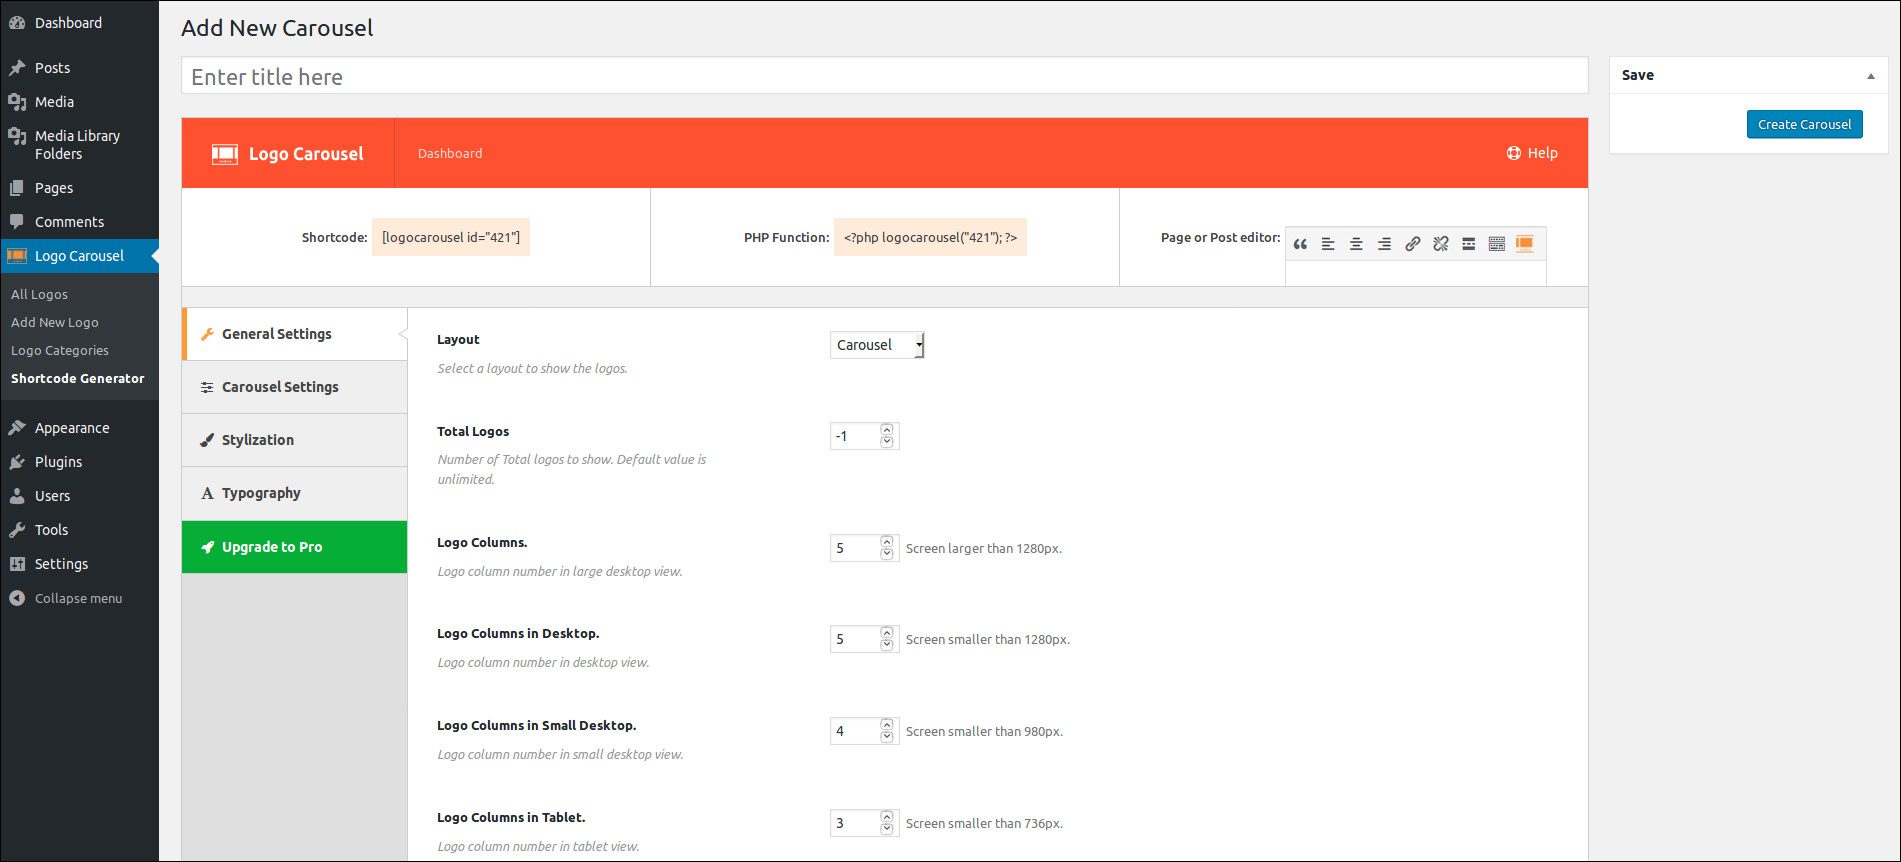Viewport: 1901px width, 862px height.
Task: Click the Media Library Folders icon
Action: point(17,136)
